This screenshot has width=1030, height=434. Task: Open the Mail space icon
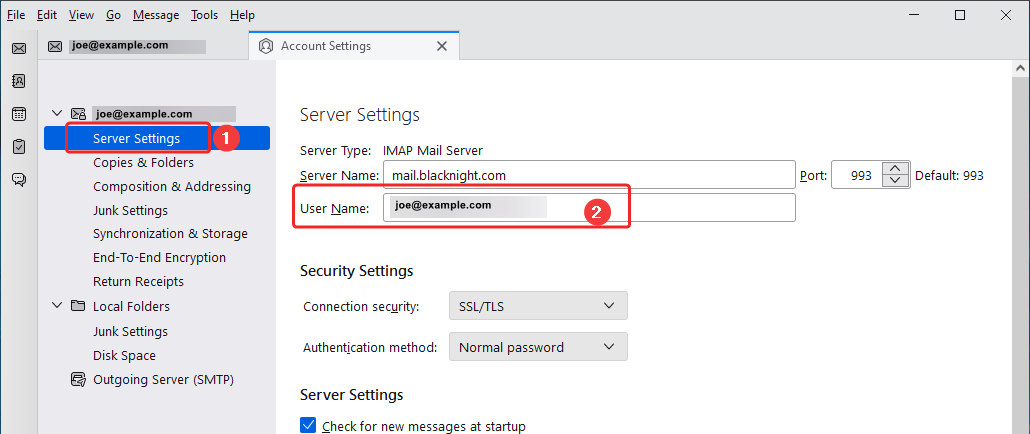point(18,48)
